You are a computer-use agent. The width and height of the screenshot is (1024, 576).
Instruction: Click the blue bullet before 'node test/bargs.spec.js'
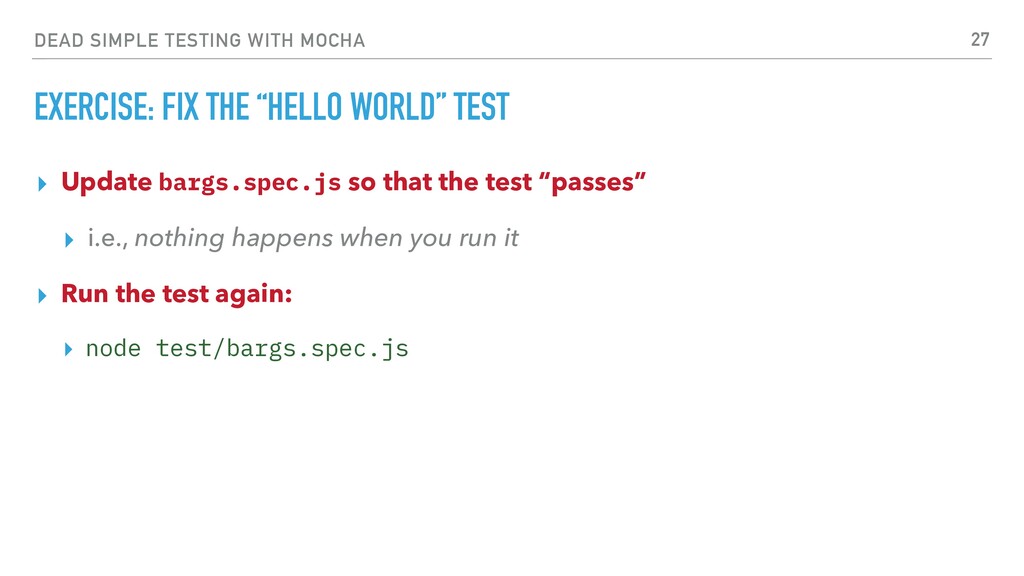69,349
